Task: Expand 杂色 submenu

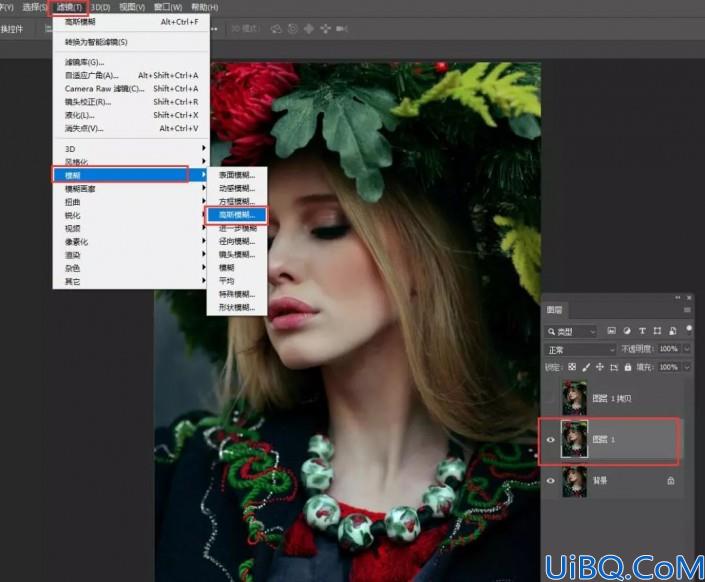Action: (x=131, y=269)
